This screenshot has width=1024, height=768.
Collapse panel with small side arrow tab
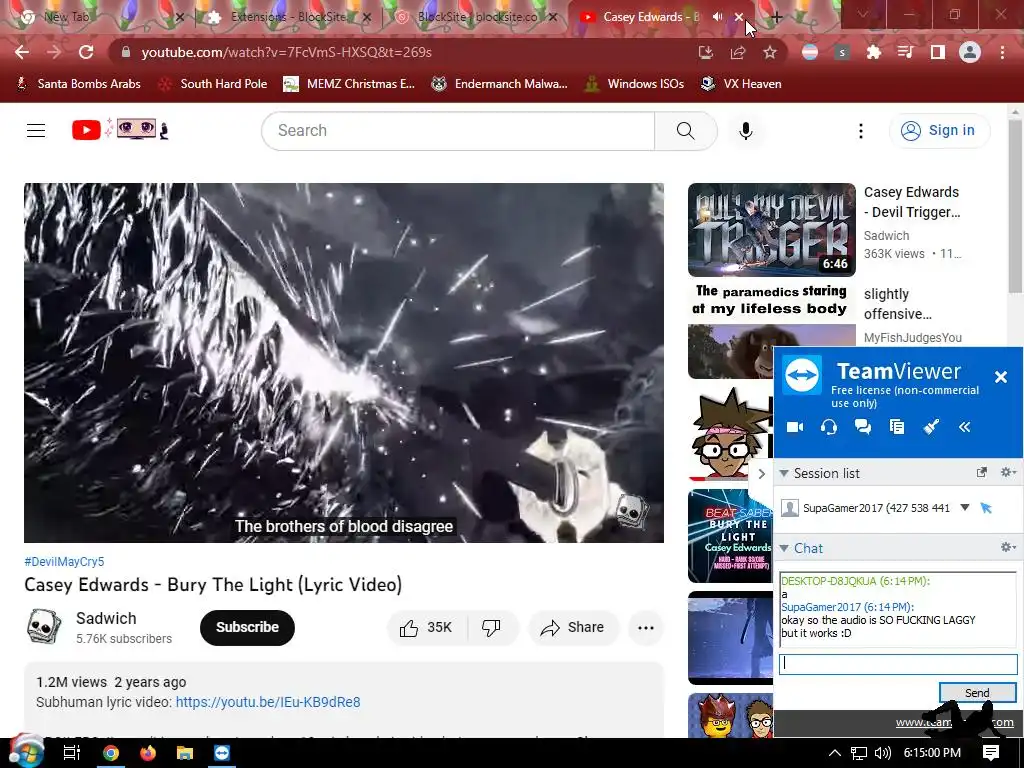761,473
